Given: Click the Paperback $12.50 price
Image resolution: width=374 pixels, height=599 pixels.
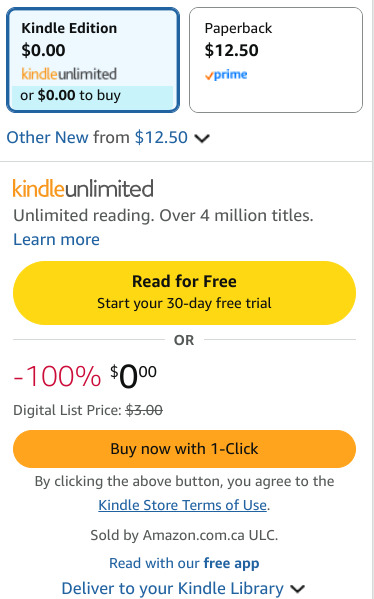Looking at the screenshot, I should [232, 50].
